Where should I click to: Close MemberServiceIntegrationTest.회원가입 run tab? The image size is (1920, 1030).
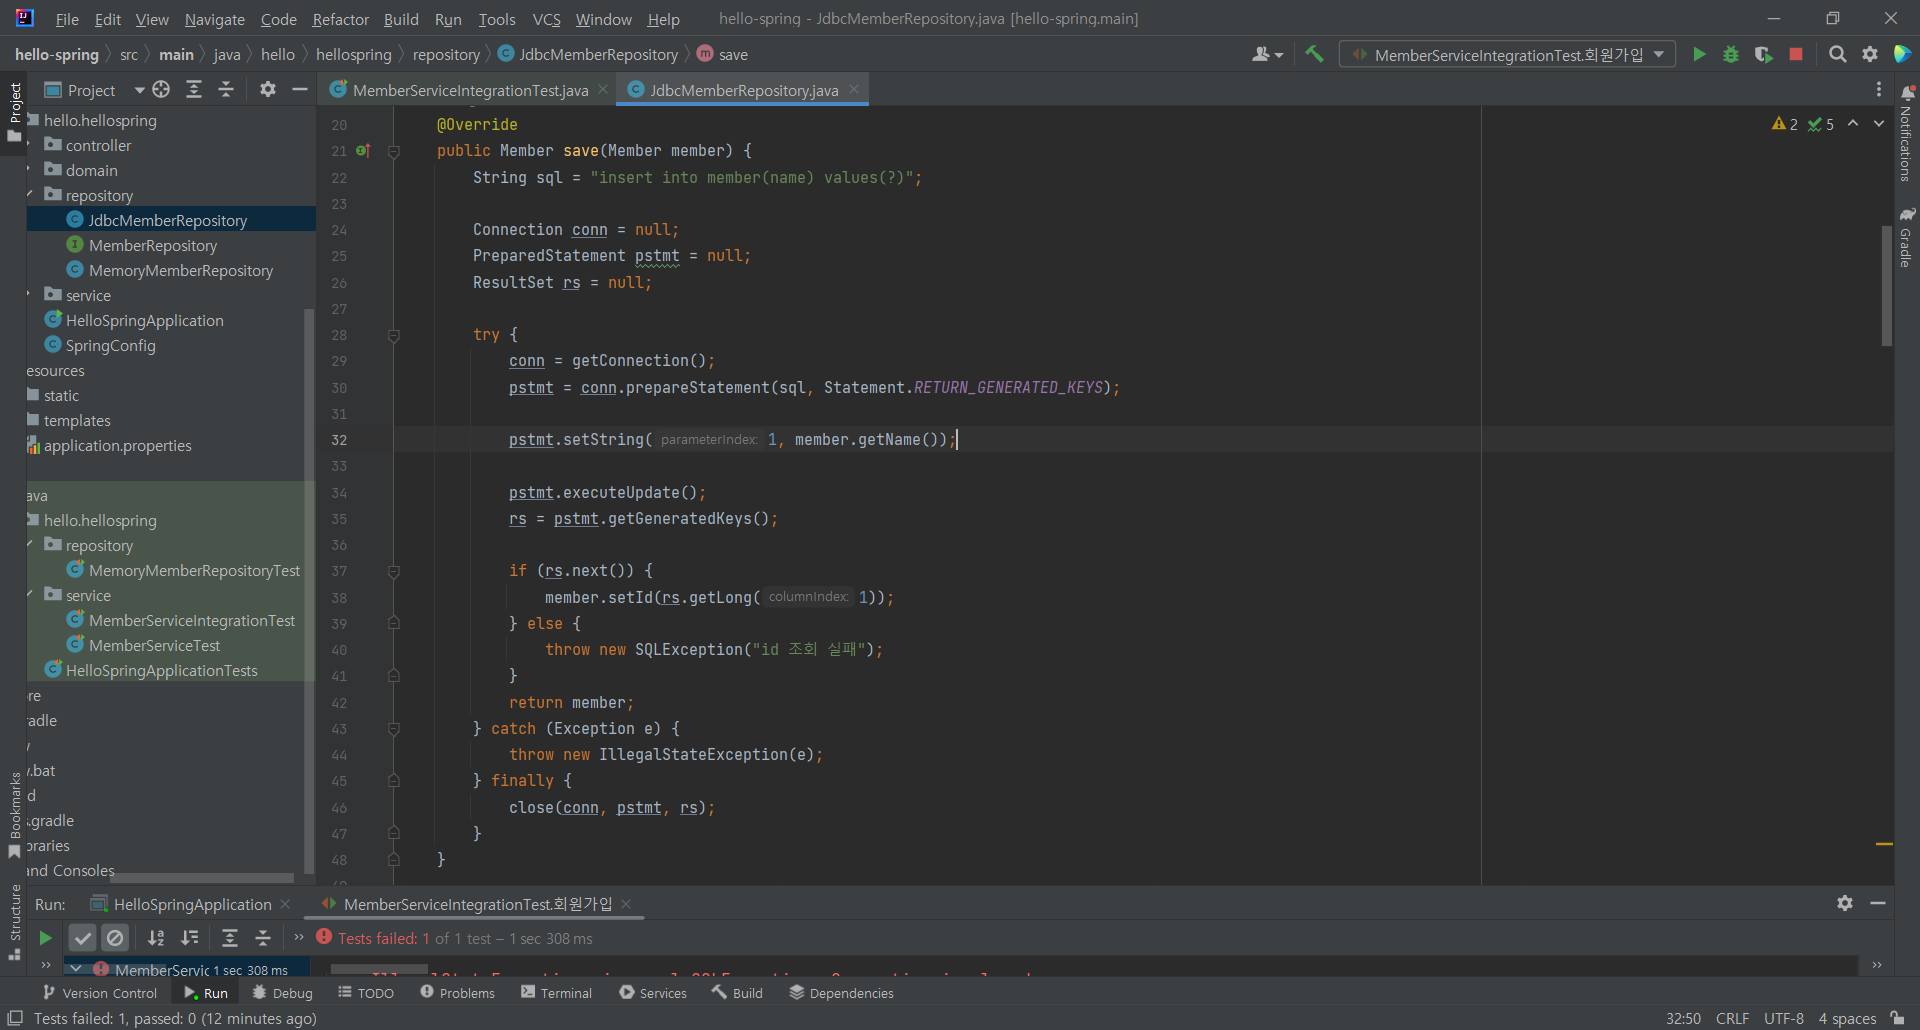pos(626,904)
